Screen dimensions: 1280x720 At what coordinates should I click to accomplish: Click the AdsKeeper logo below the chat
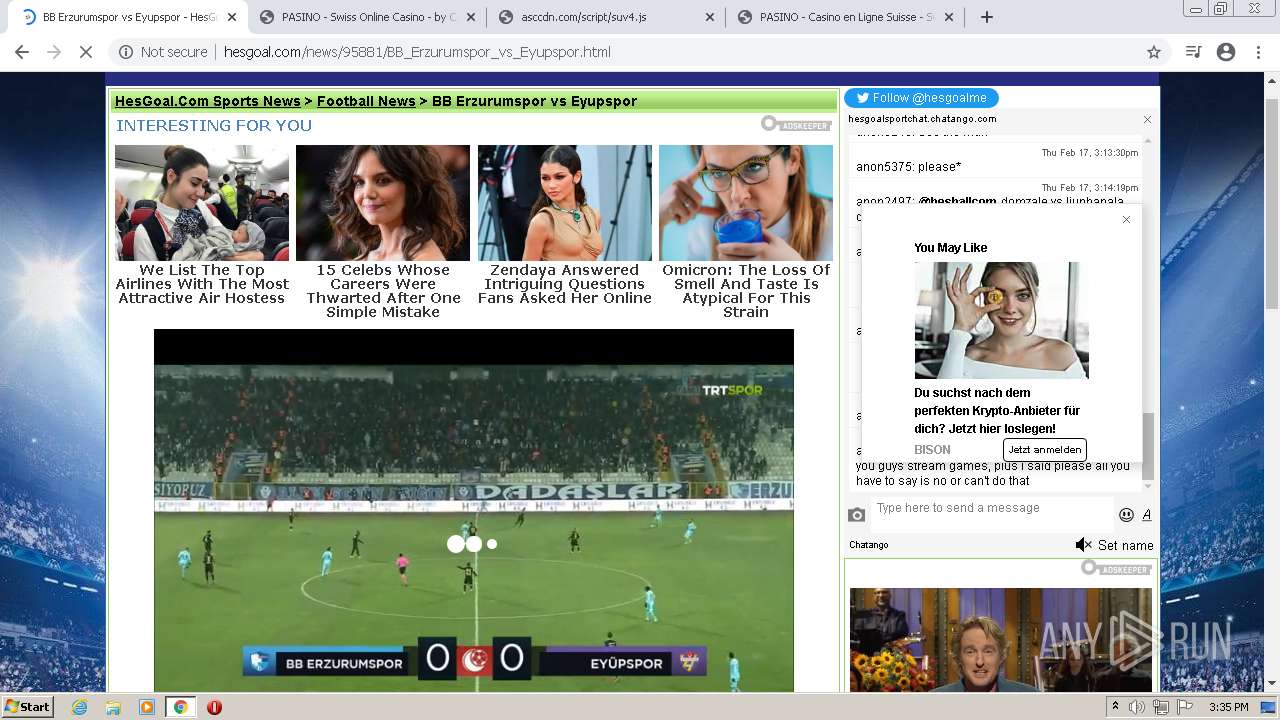tap(1116, 568)
